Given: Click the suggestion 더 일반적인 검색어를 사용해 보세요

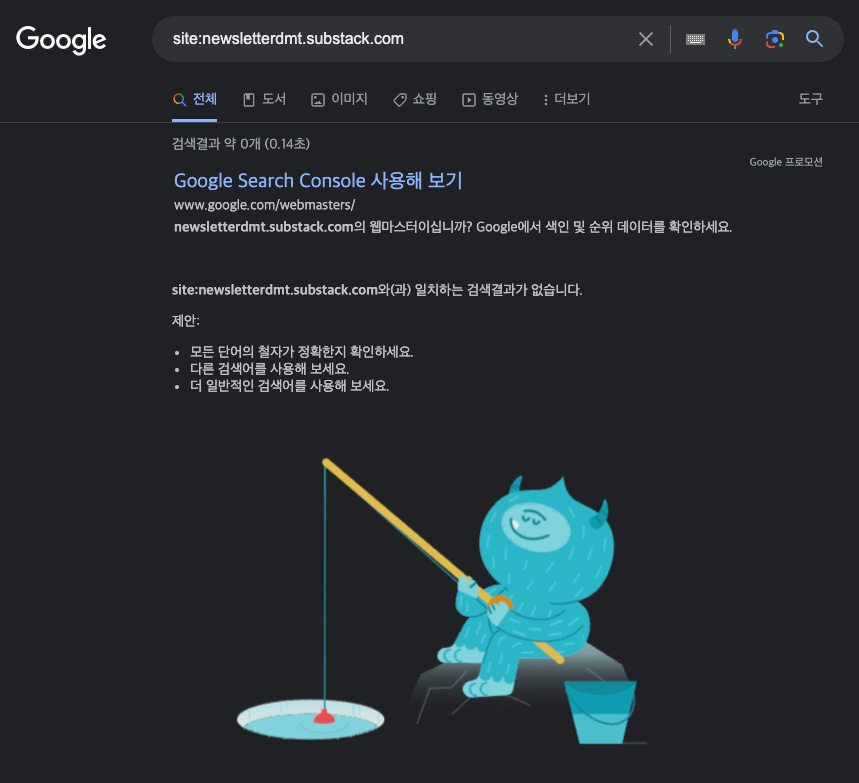Looking at the screenshot, I should click(x=289, y=386).
